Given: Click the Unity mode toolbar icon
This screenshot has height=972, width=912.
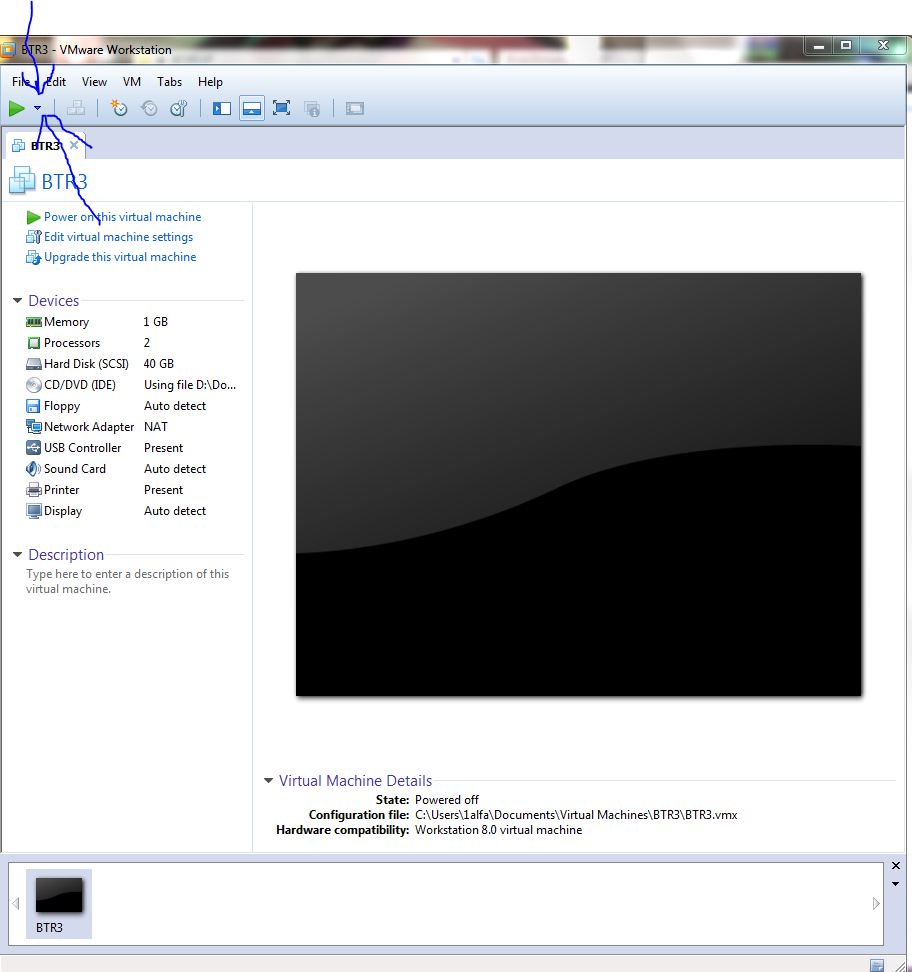Looking at the screenshot, I should (312, 109).
